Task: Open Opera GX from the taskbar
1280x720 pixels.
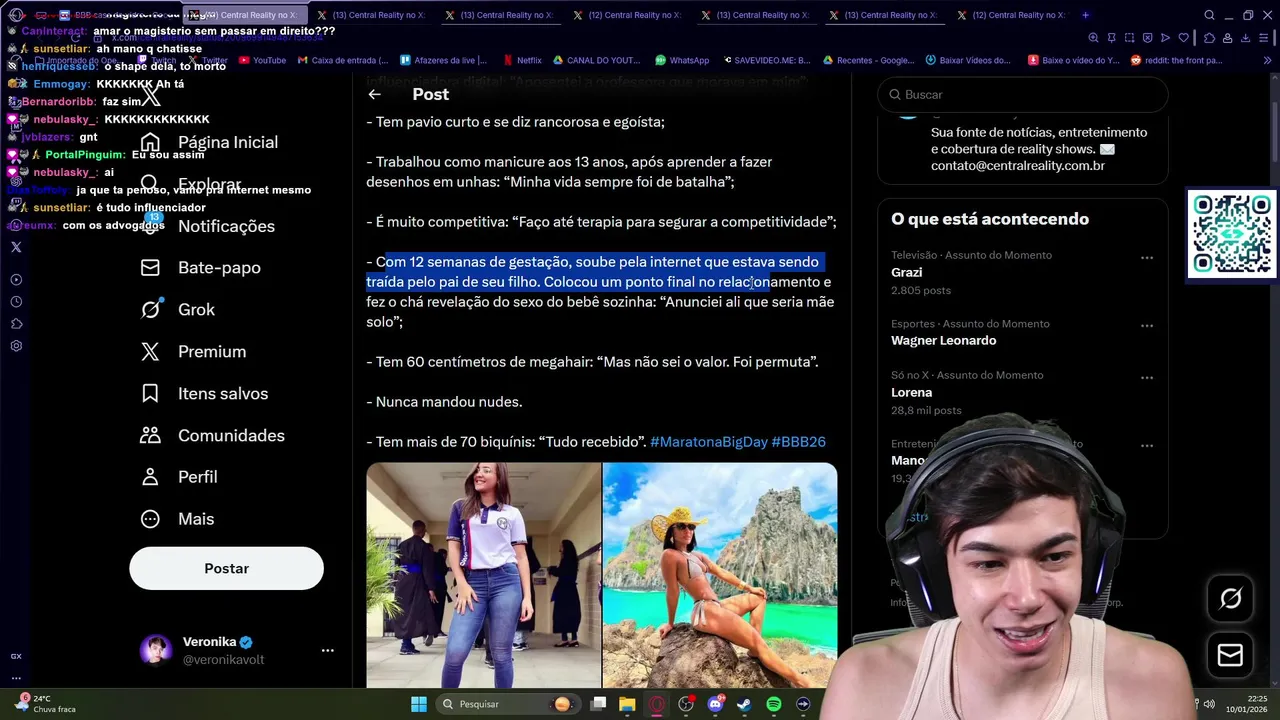Action: click(x=656, y=704)
